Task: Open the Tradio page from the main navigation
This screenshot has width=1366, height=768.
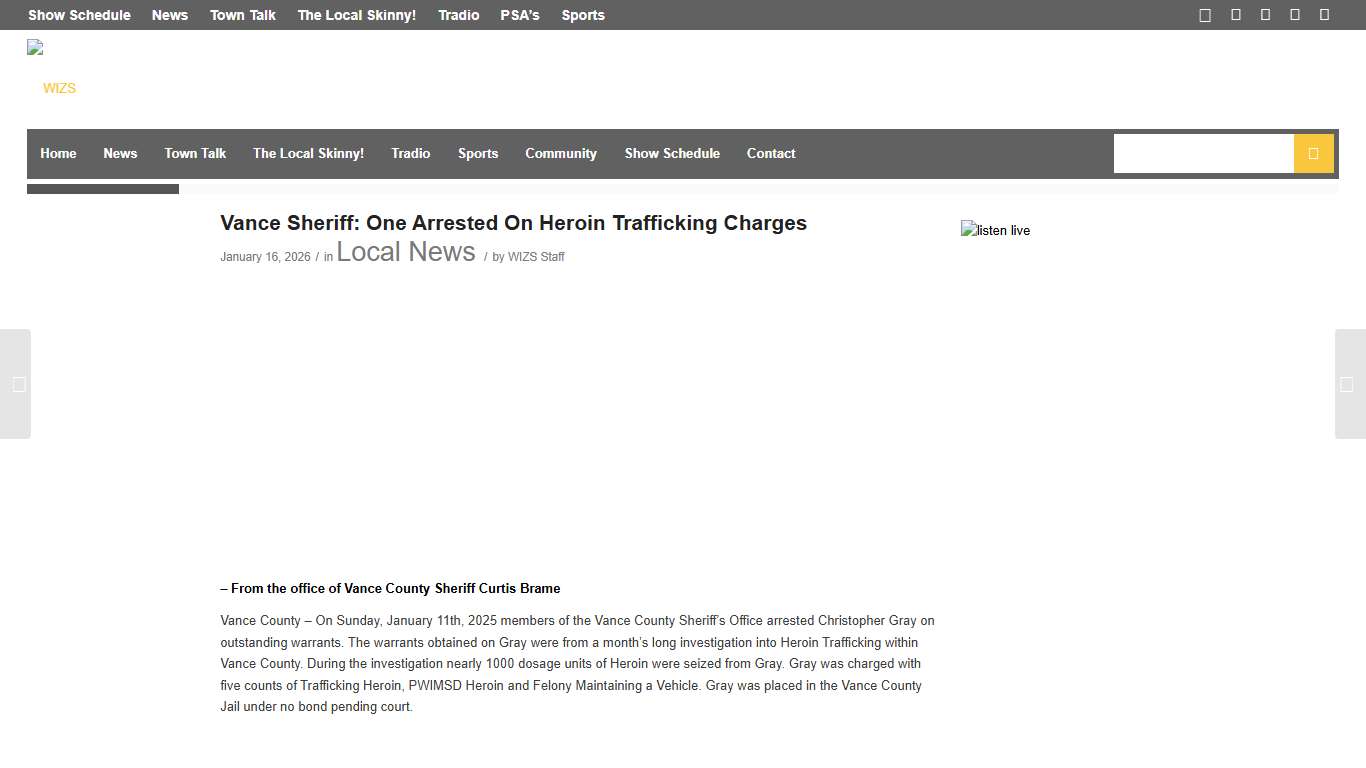Action: pyautogui.click(x=410, y=153)
